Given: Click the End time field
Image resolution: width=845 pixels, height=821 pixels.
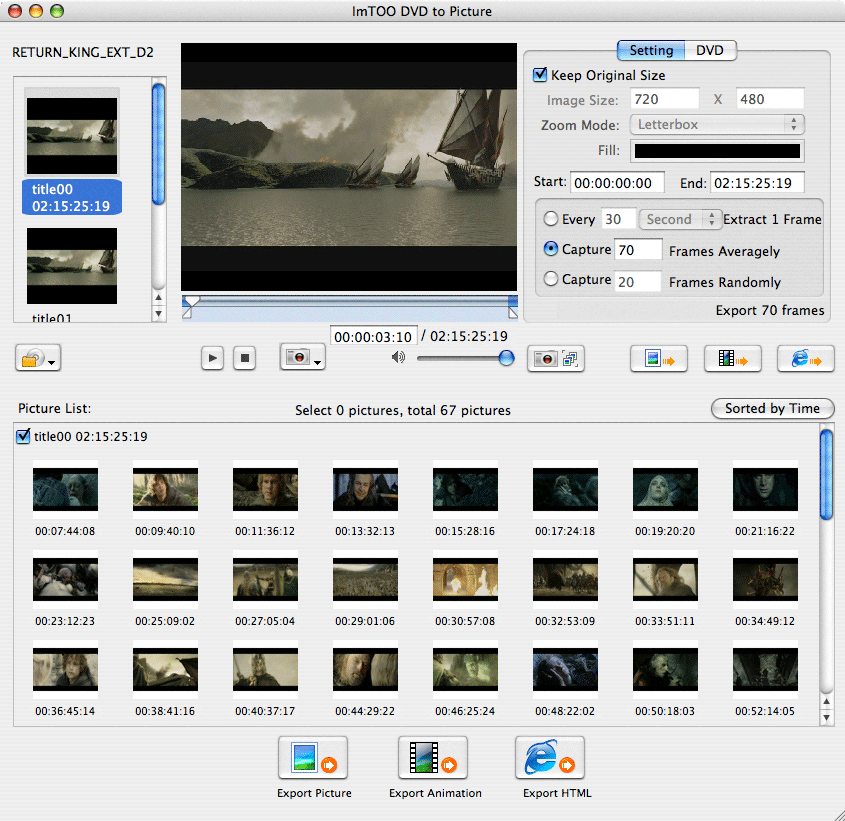Looking at the screenshot, I should (757, 183).
